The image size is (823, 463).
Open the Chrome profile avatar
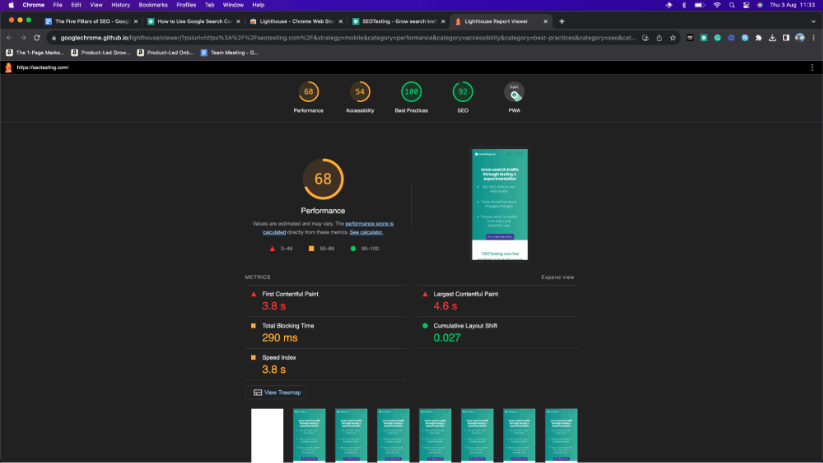[799, 38]
